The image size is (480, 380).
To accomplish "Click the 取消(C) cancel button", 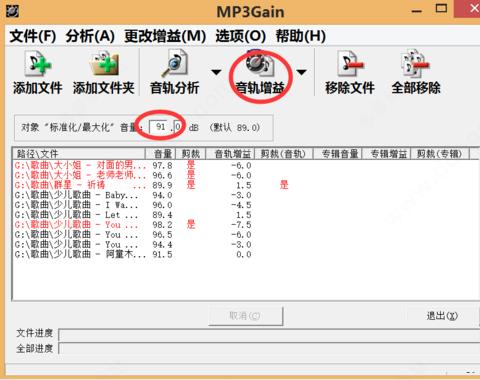I will click(246, 316).
